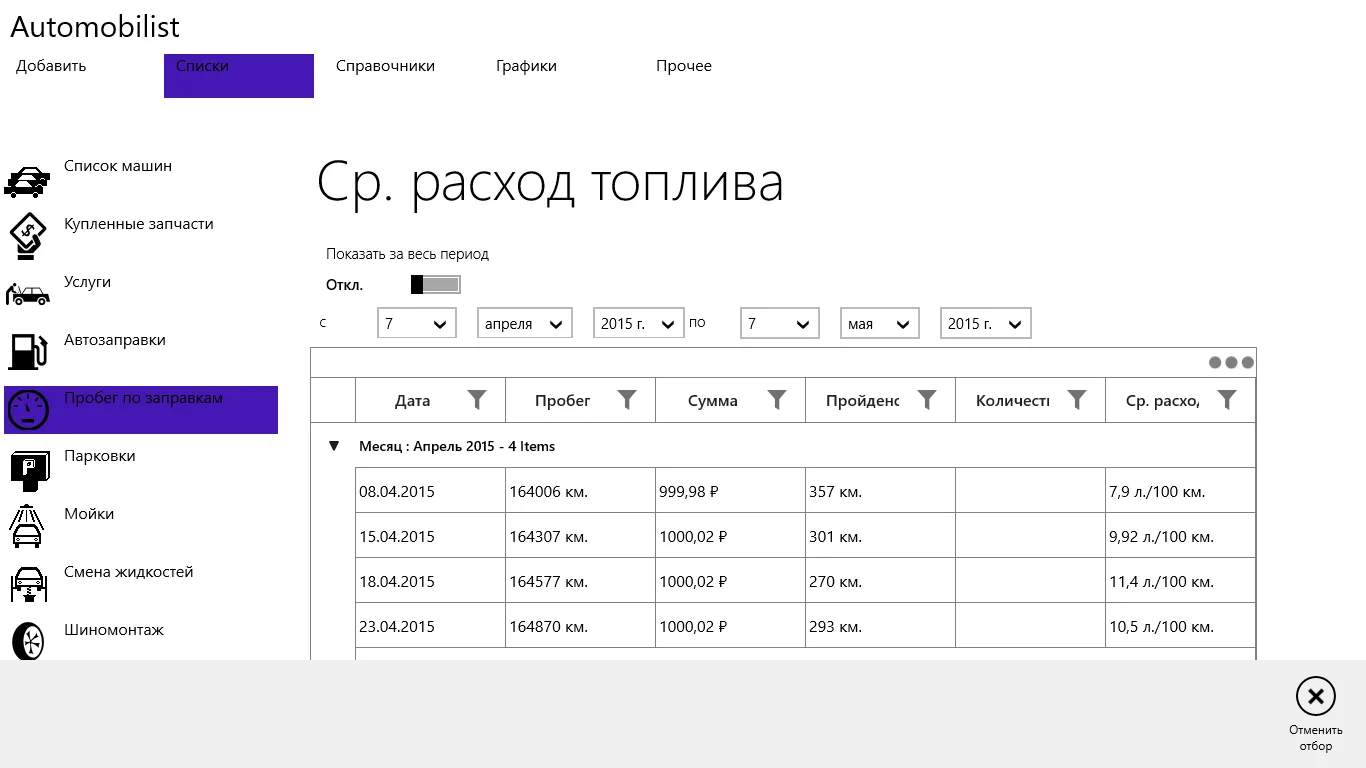Click the odometer gauge icon
The height and width of the screenshot is (768, 1366).
tap(27, 410)
